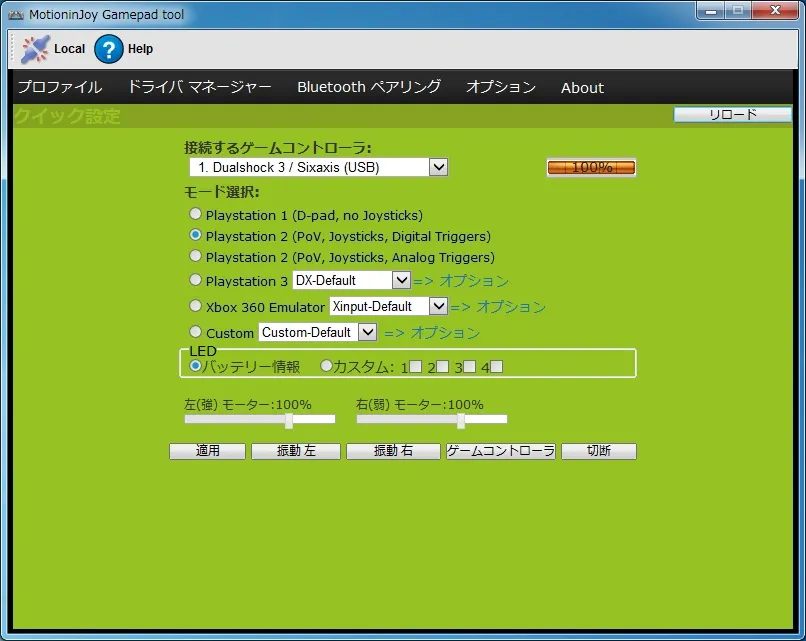Click the 振動 左 button

click(x=296, y=451)
